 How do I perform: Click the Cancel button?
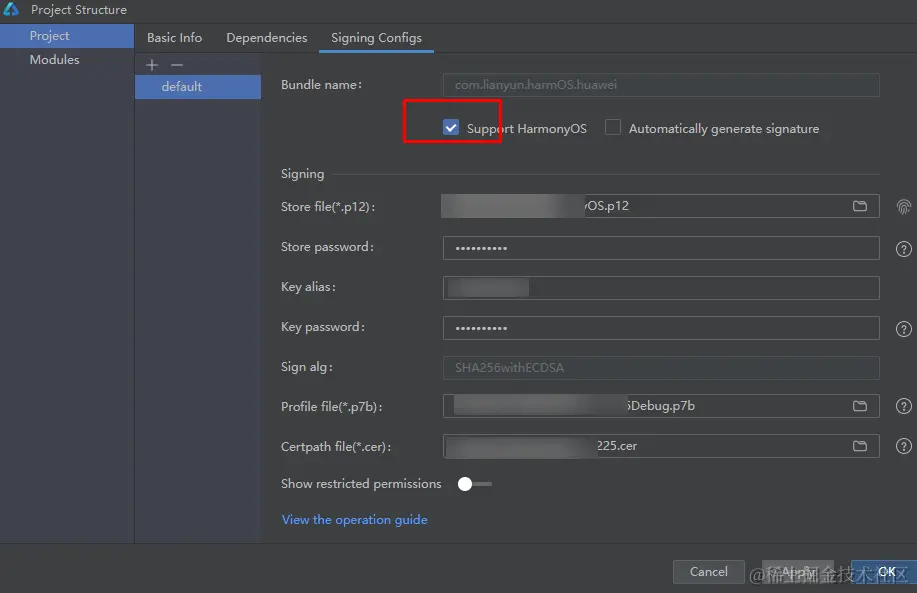[708, 571]
